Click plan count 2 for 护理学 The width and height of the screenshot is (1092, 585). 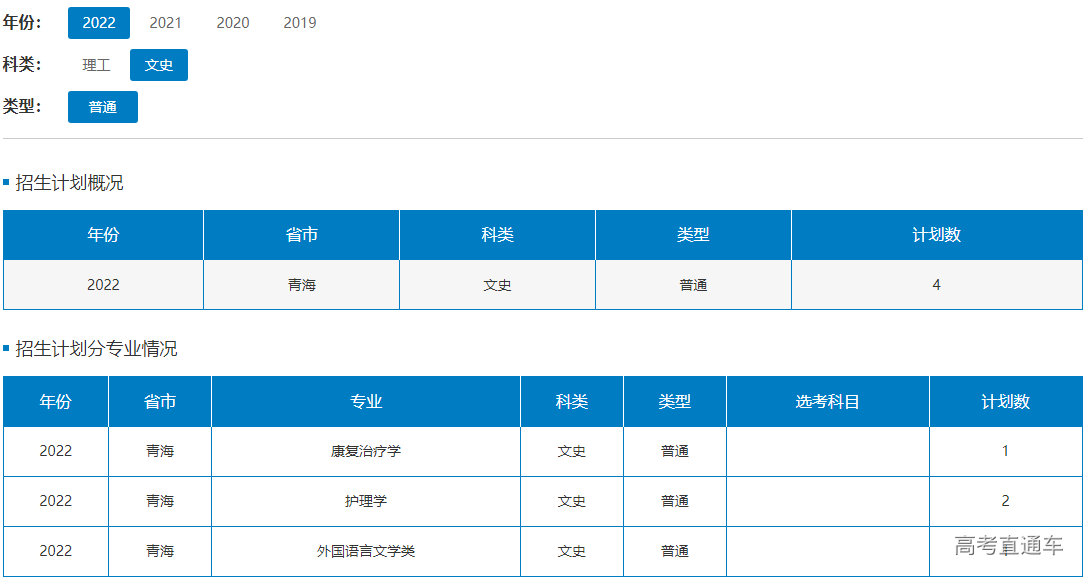pos(1005,501)
